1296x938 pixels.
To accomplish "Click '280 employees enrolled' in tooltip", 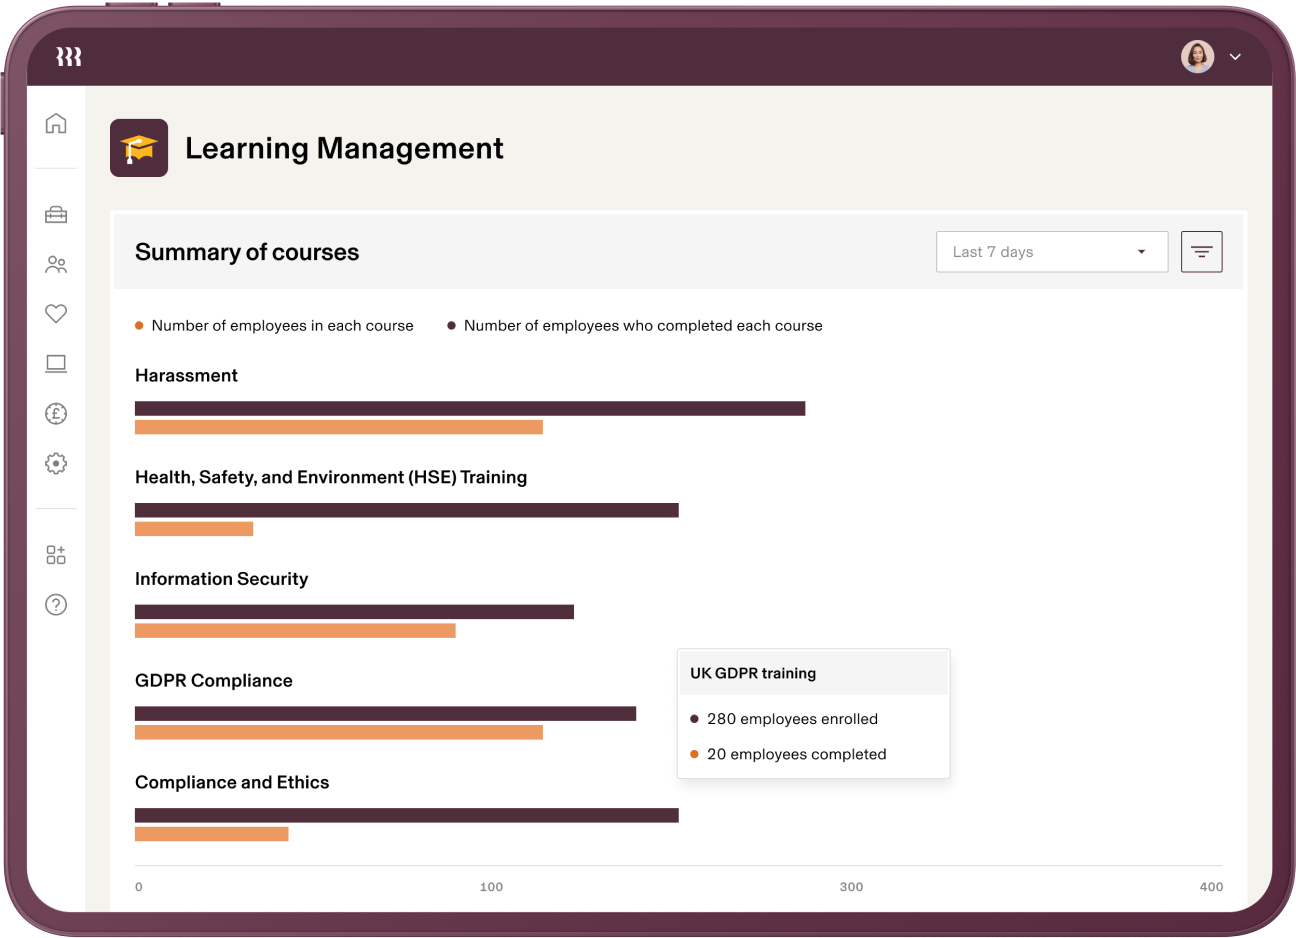I will (x=792, y=719).
